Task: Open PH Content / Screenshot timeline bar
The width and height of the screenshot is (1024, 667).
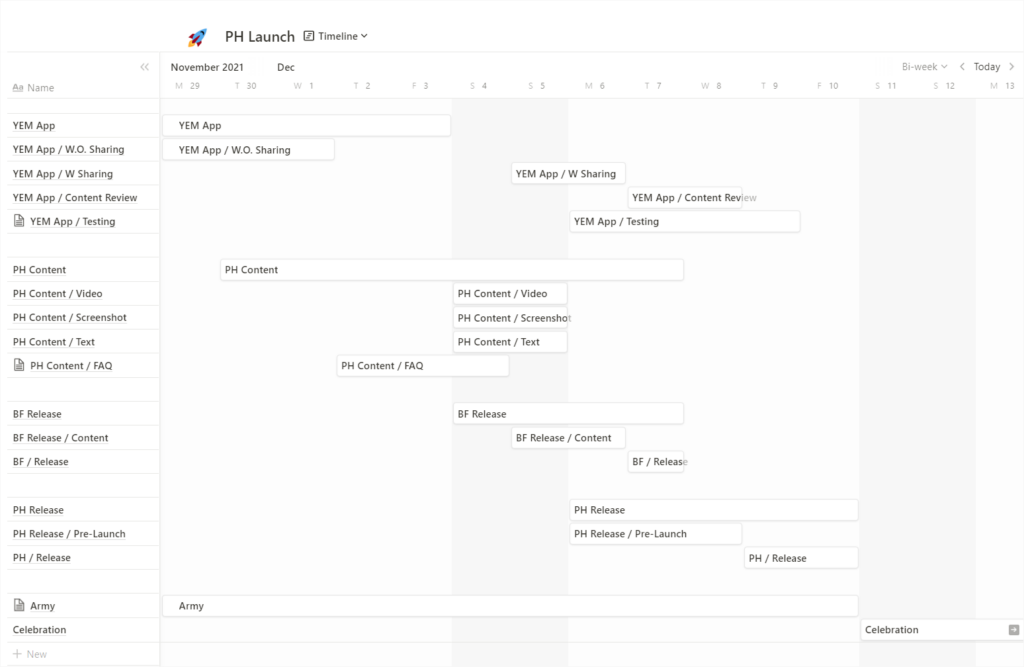Action: click(x=510, y=318)
